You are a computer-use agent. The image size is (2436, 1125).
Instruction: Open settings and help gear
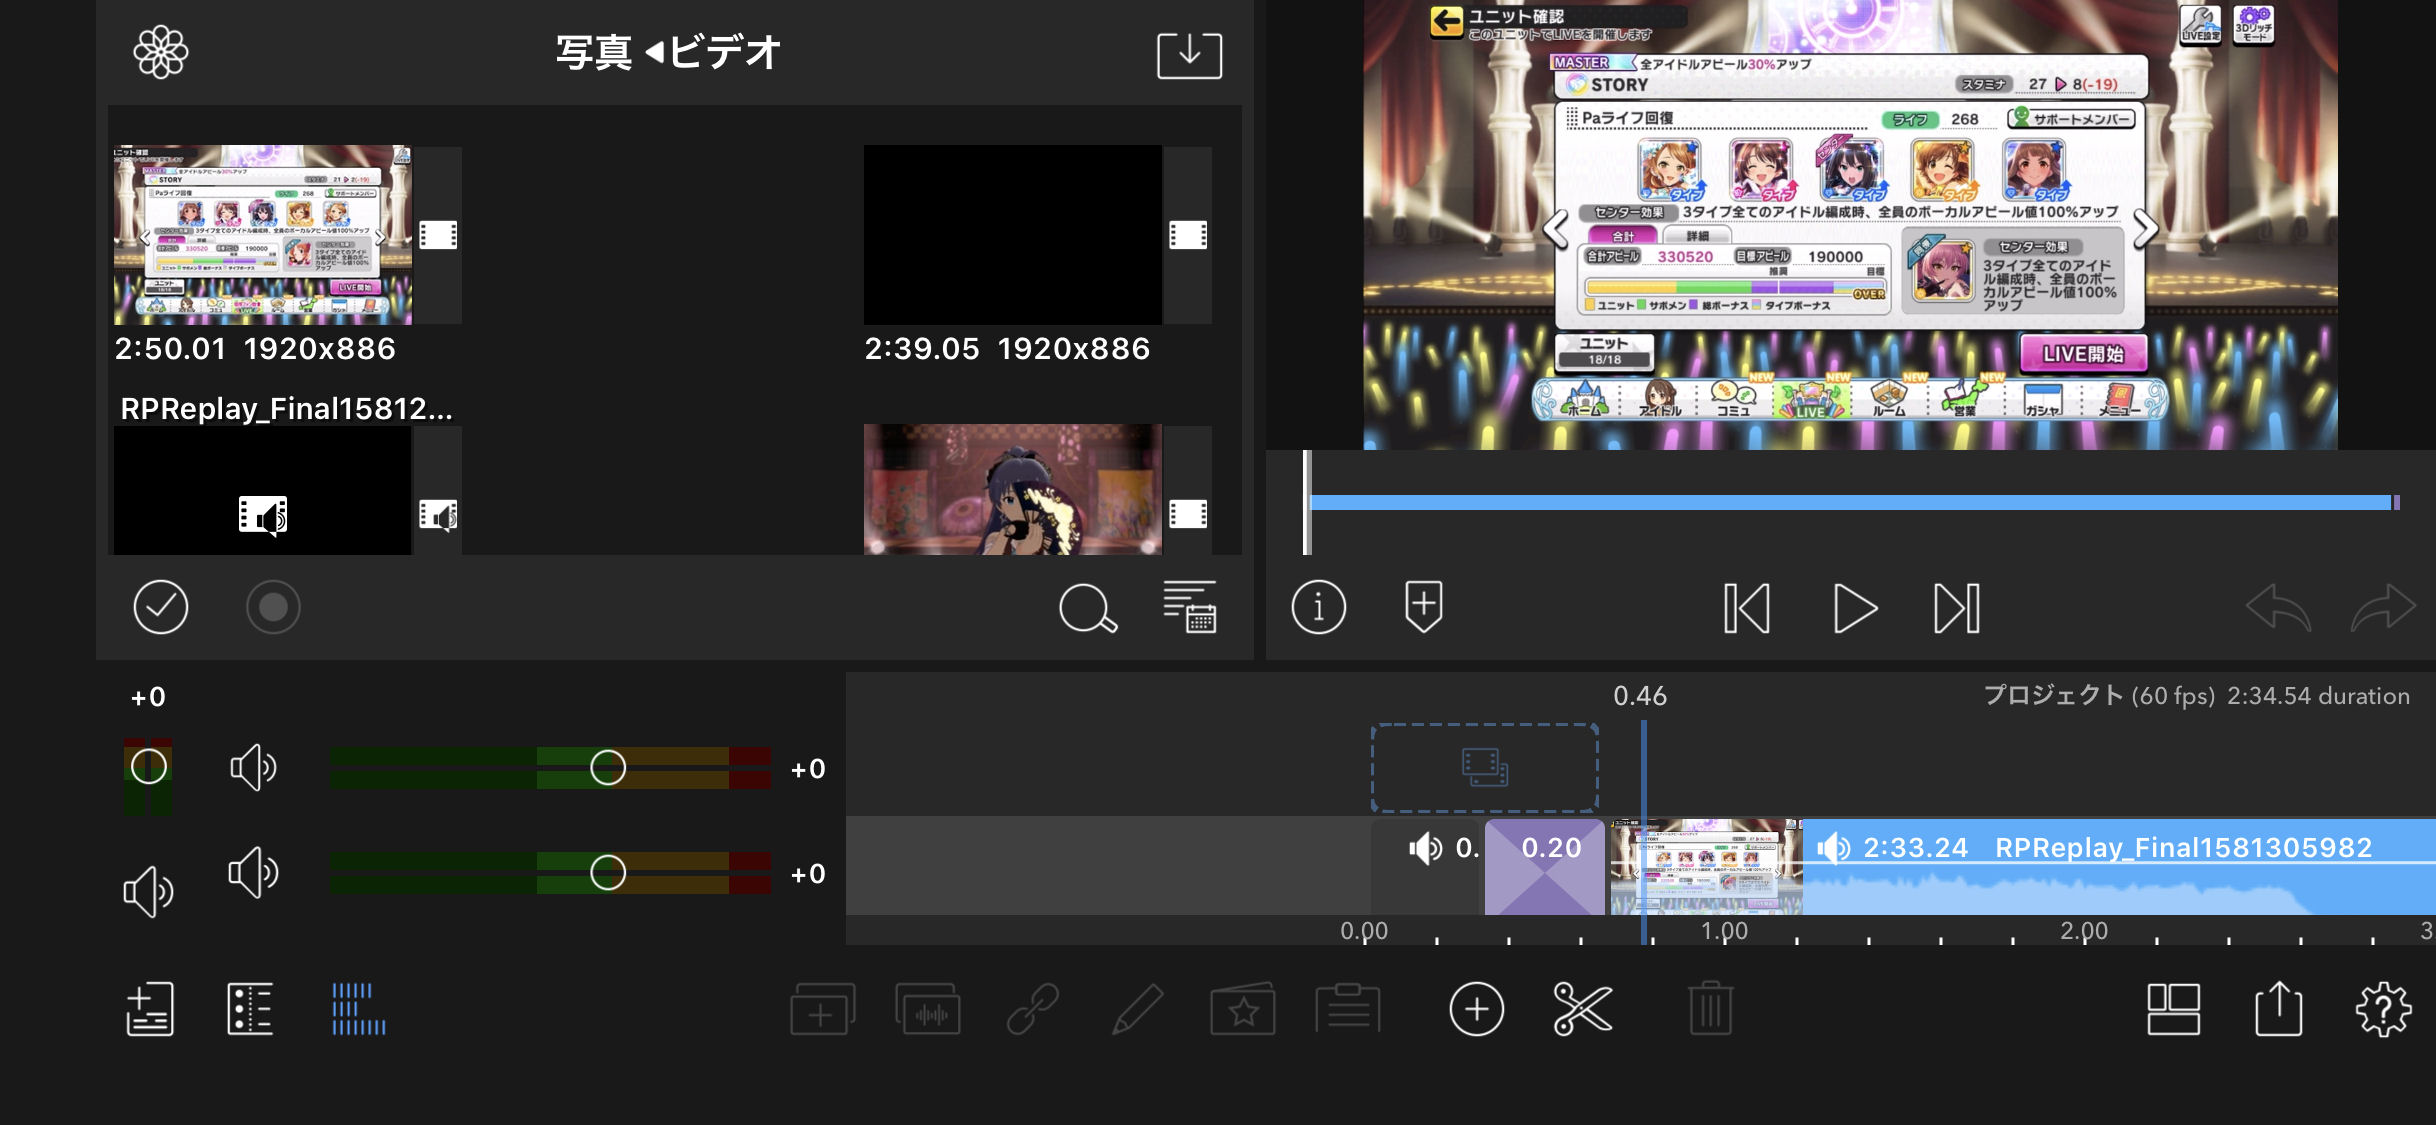2384,1009
